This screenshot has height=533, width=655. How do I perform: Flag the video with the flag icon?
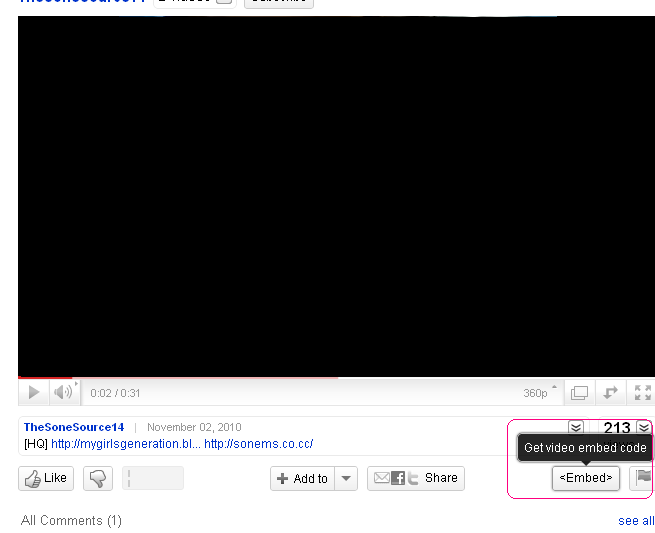[x=642, y=478]
